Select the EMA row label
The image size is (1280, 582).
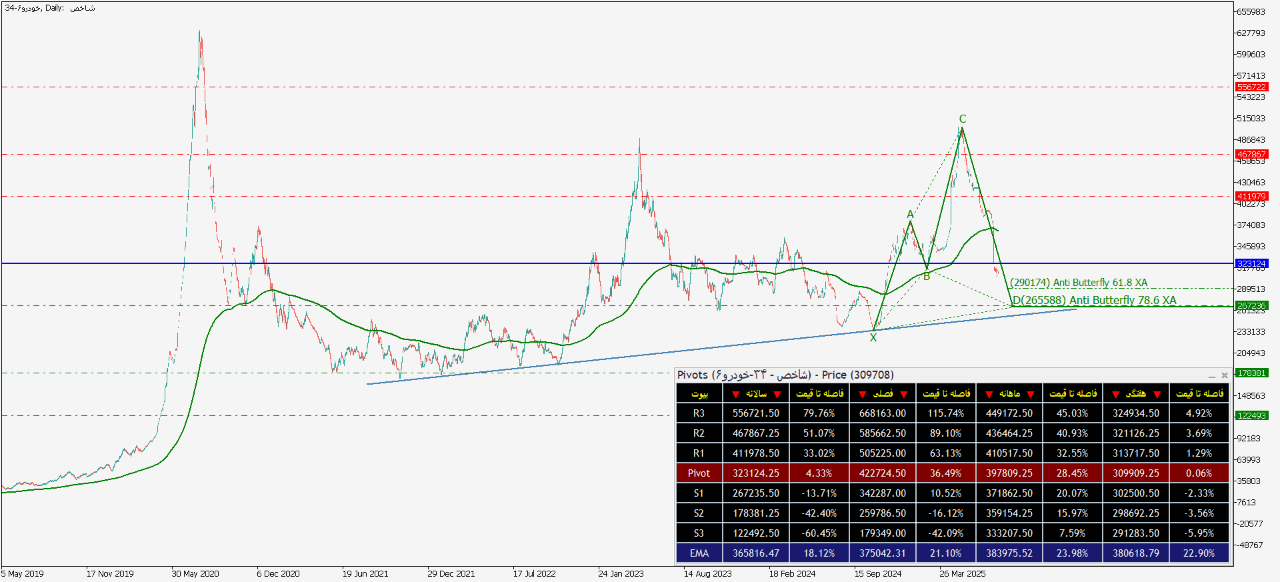(697, 552)
